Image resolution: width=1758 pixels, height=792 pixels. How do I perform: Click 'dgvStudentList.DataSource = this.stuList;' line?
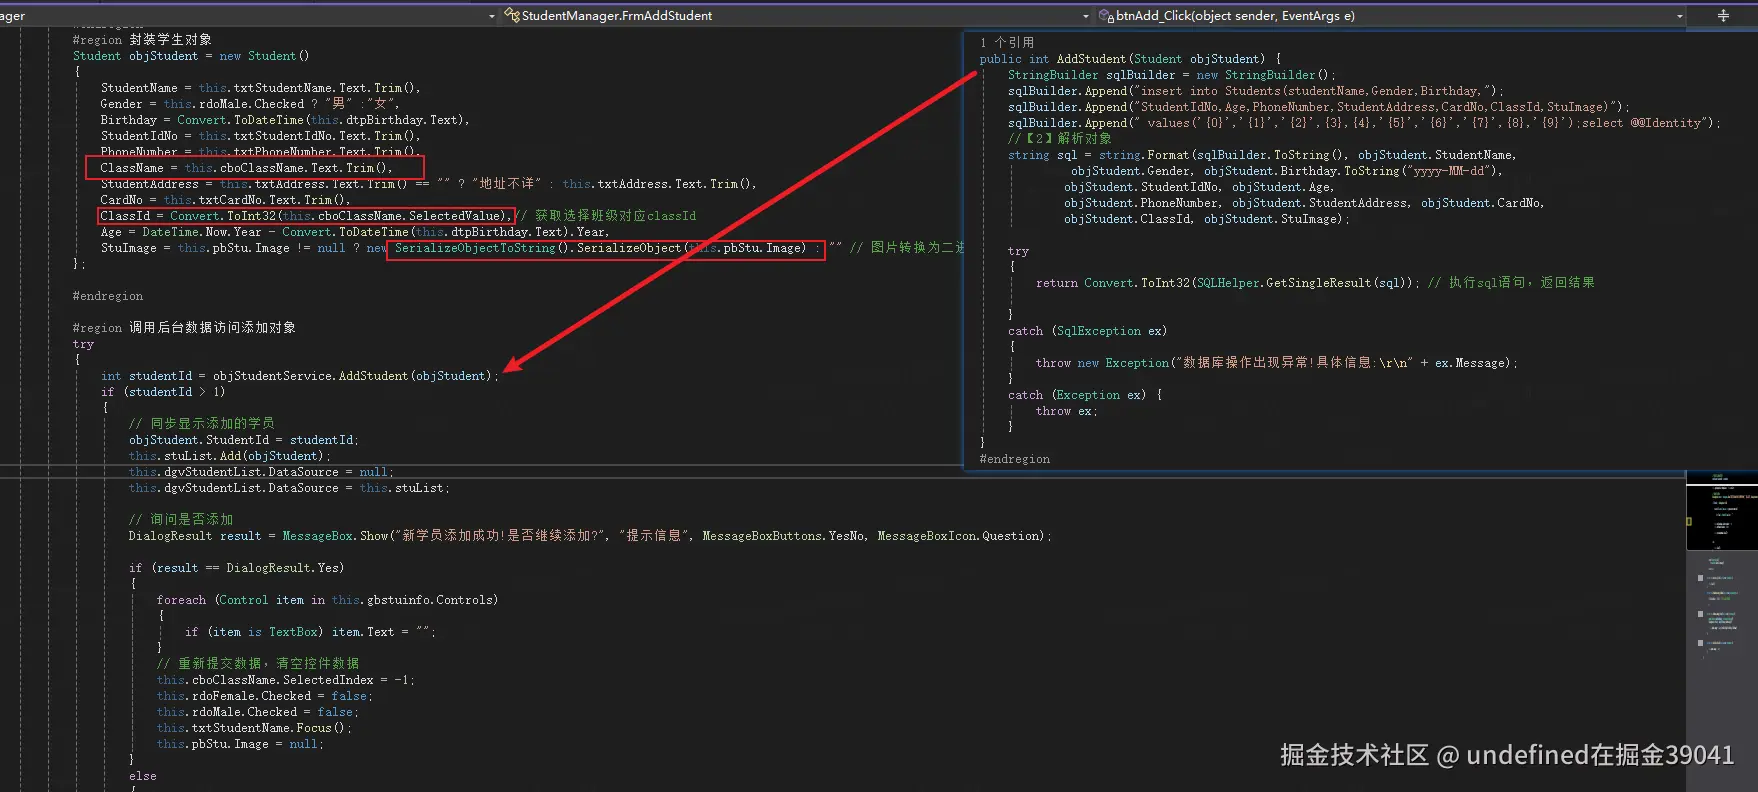coord(290,488)
